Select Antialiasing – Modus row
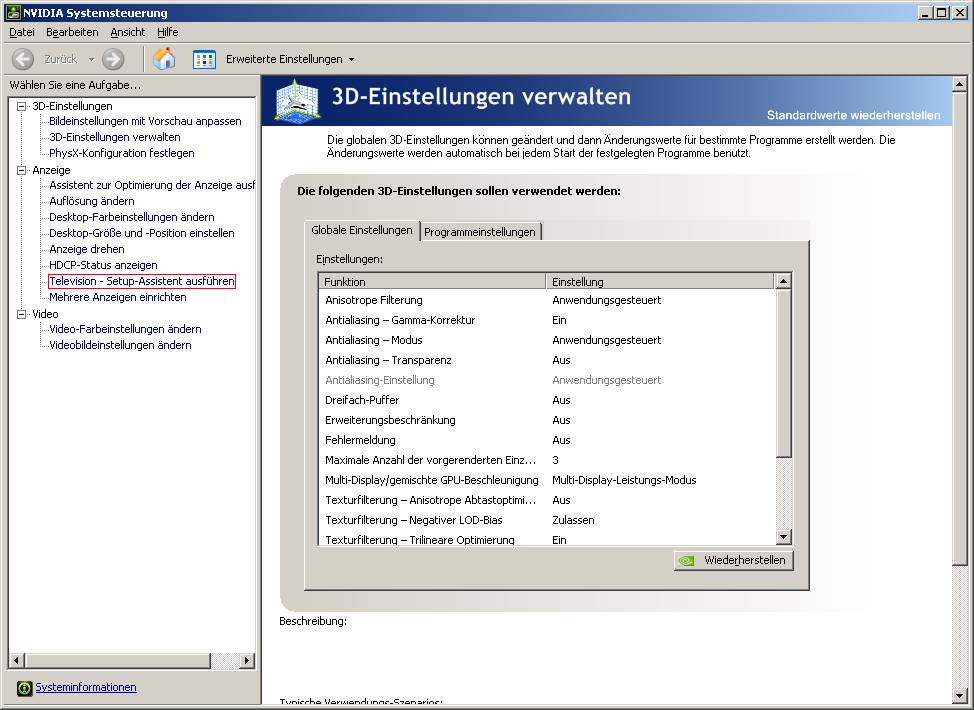This screenshot has height=710, width=974. 547,340
